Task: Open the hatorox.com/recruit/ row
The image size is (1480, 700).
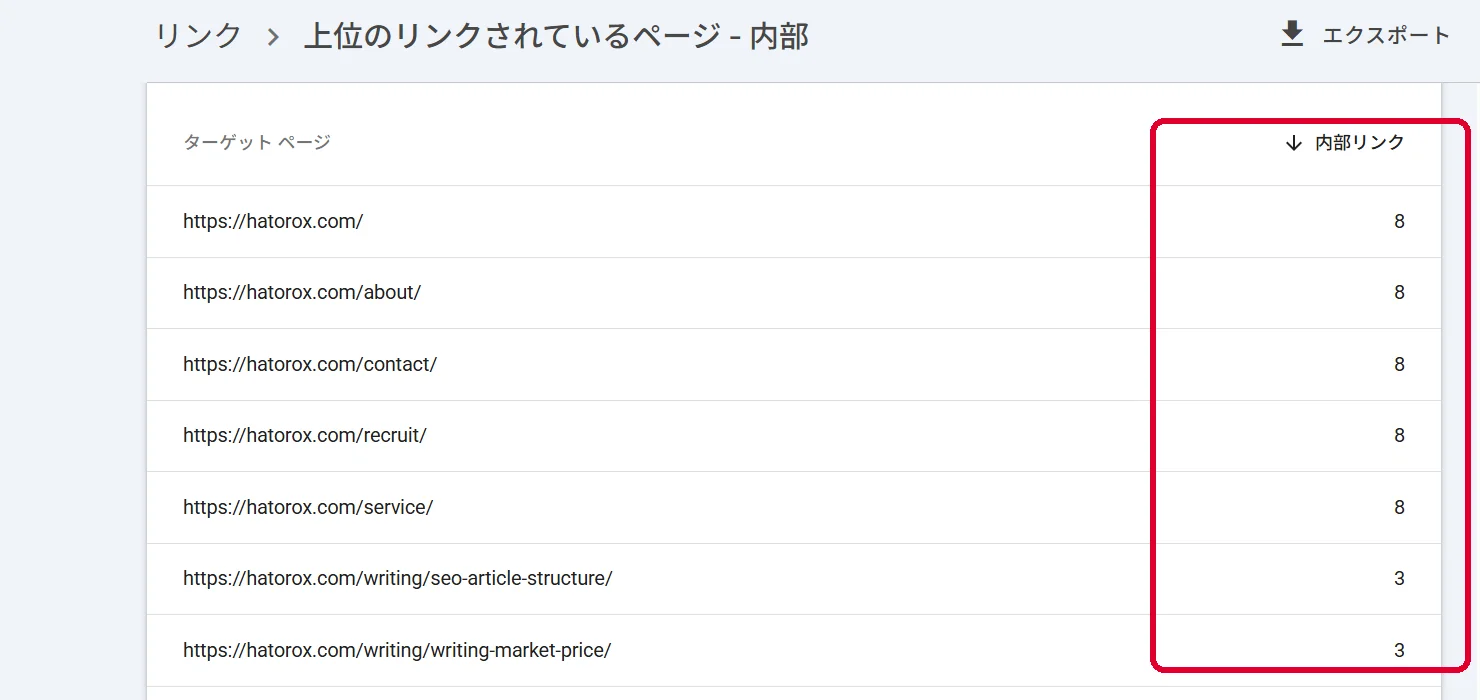Action: tap(794, 436)
